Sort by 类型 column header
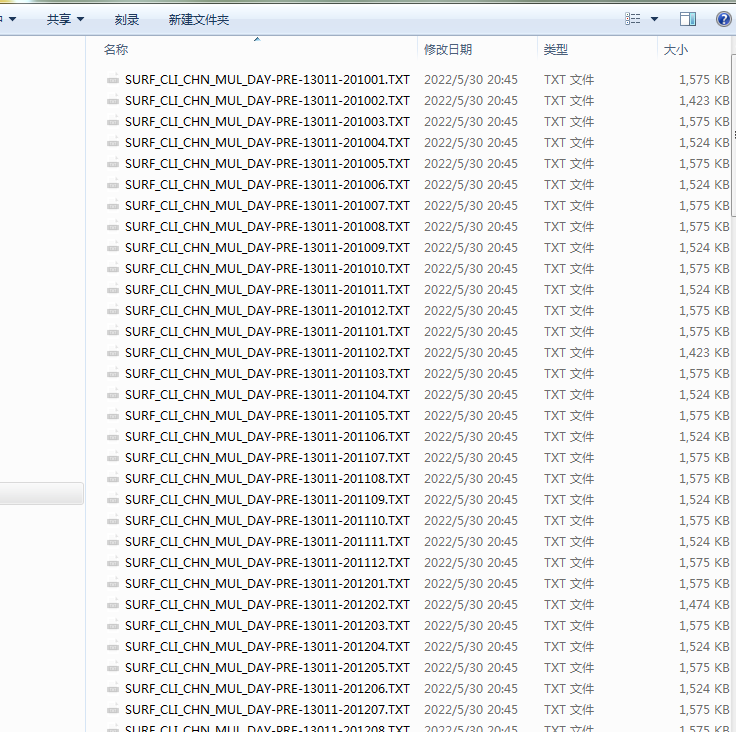This screenshot has height=732, width=736. (556, 49)
